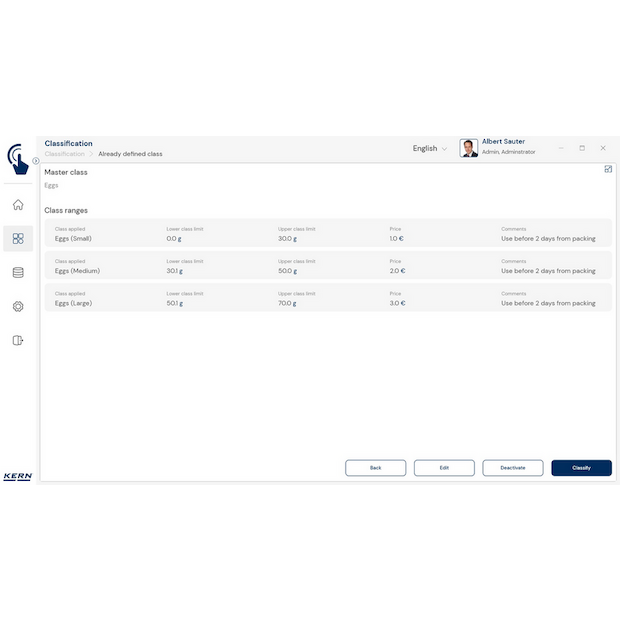Select the Eggs (Small) class row

[327, 234]
